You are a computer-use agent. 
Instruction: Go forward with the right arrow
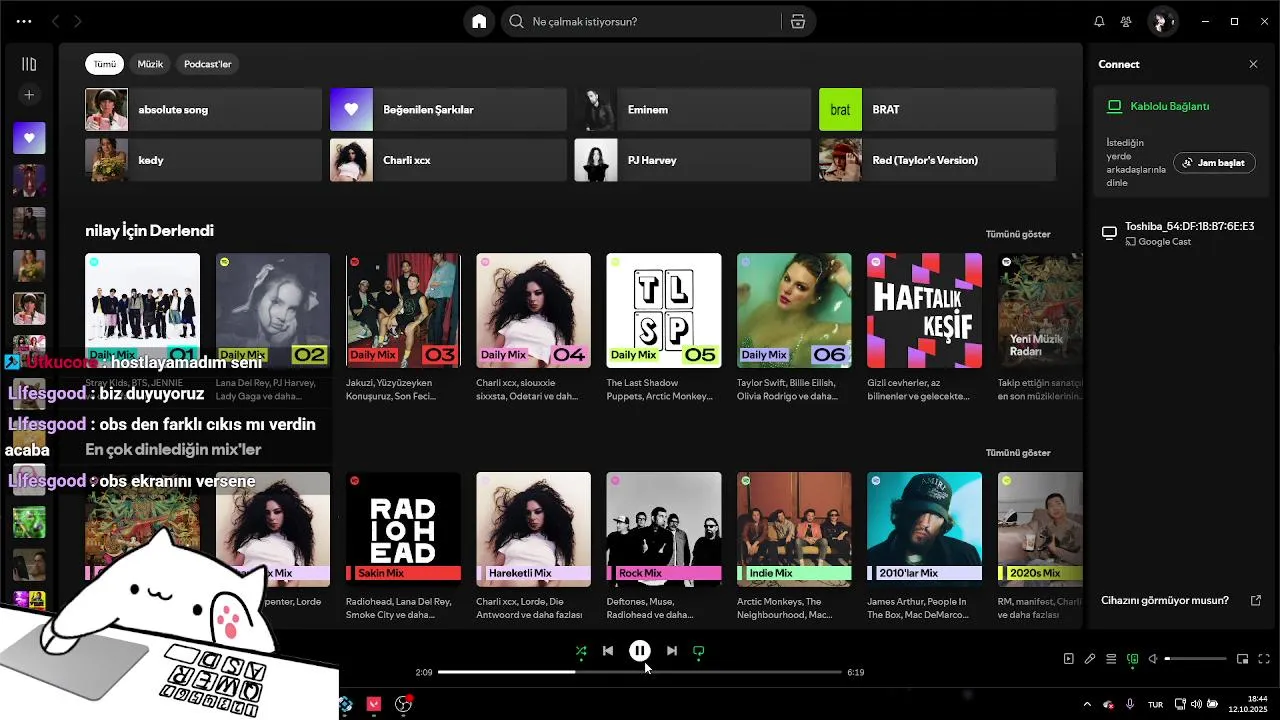[x=78, y=21]
